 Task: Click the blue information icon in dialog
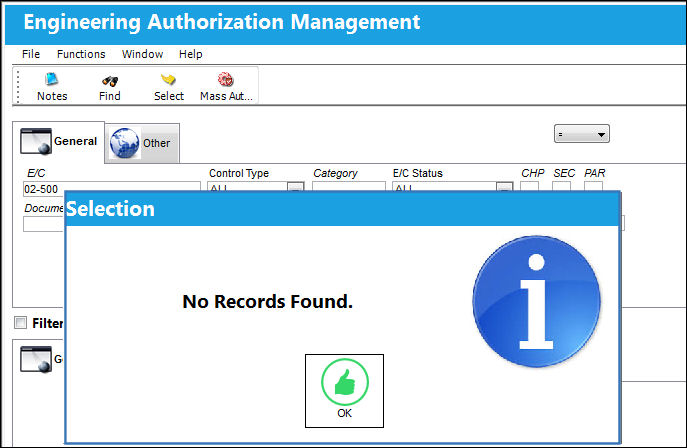pyautogui.click(x=536, y=301)
